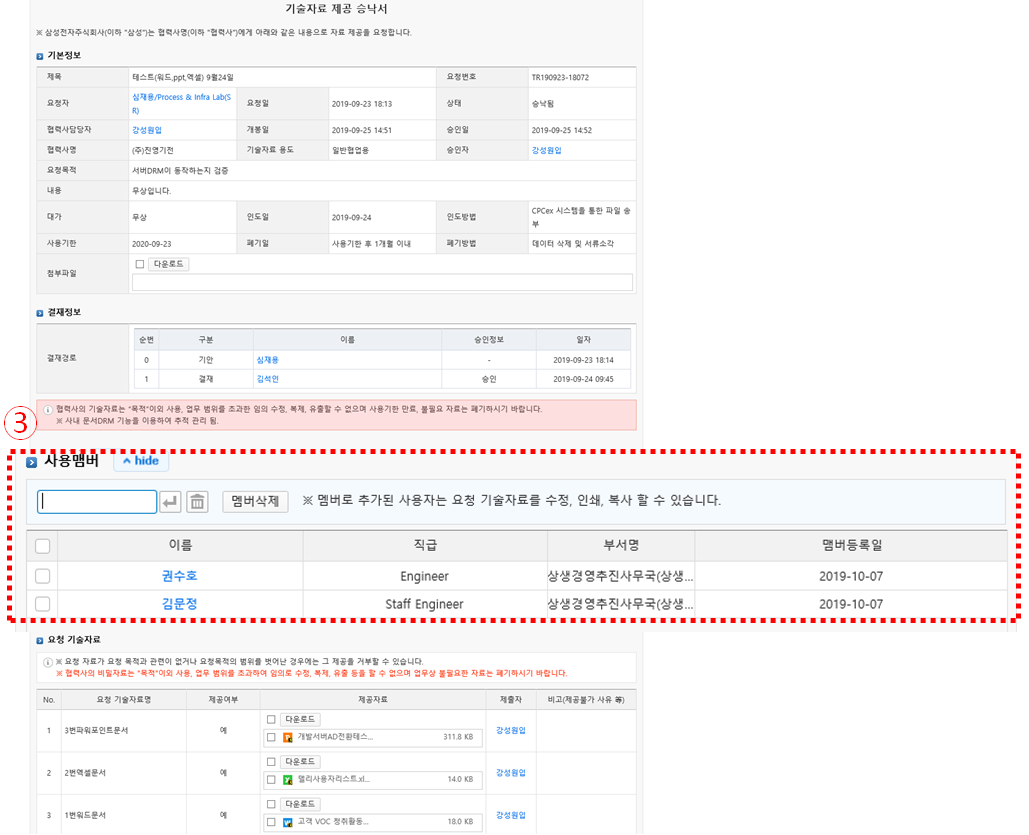The width and height of the screenshot is (1029, 835).
Task: Click the blue arrow icon beside 요청 기술자료 heading
Action: (x=40, y=640)
